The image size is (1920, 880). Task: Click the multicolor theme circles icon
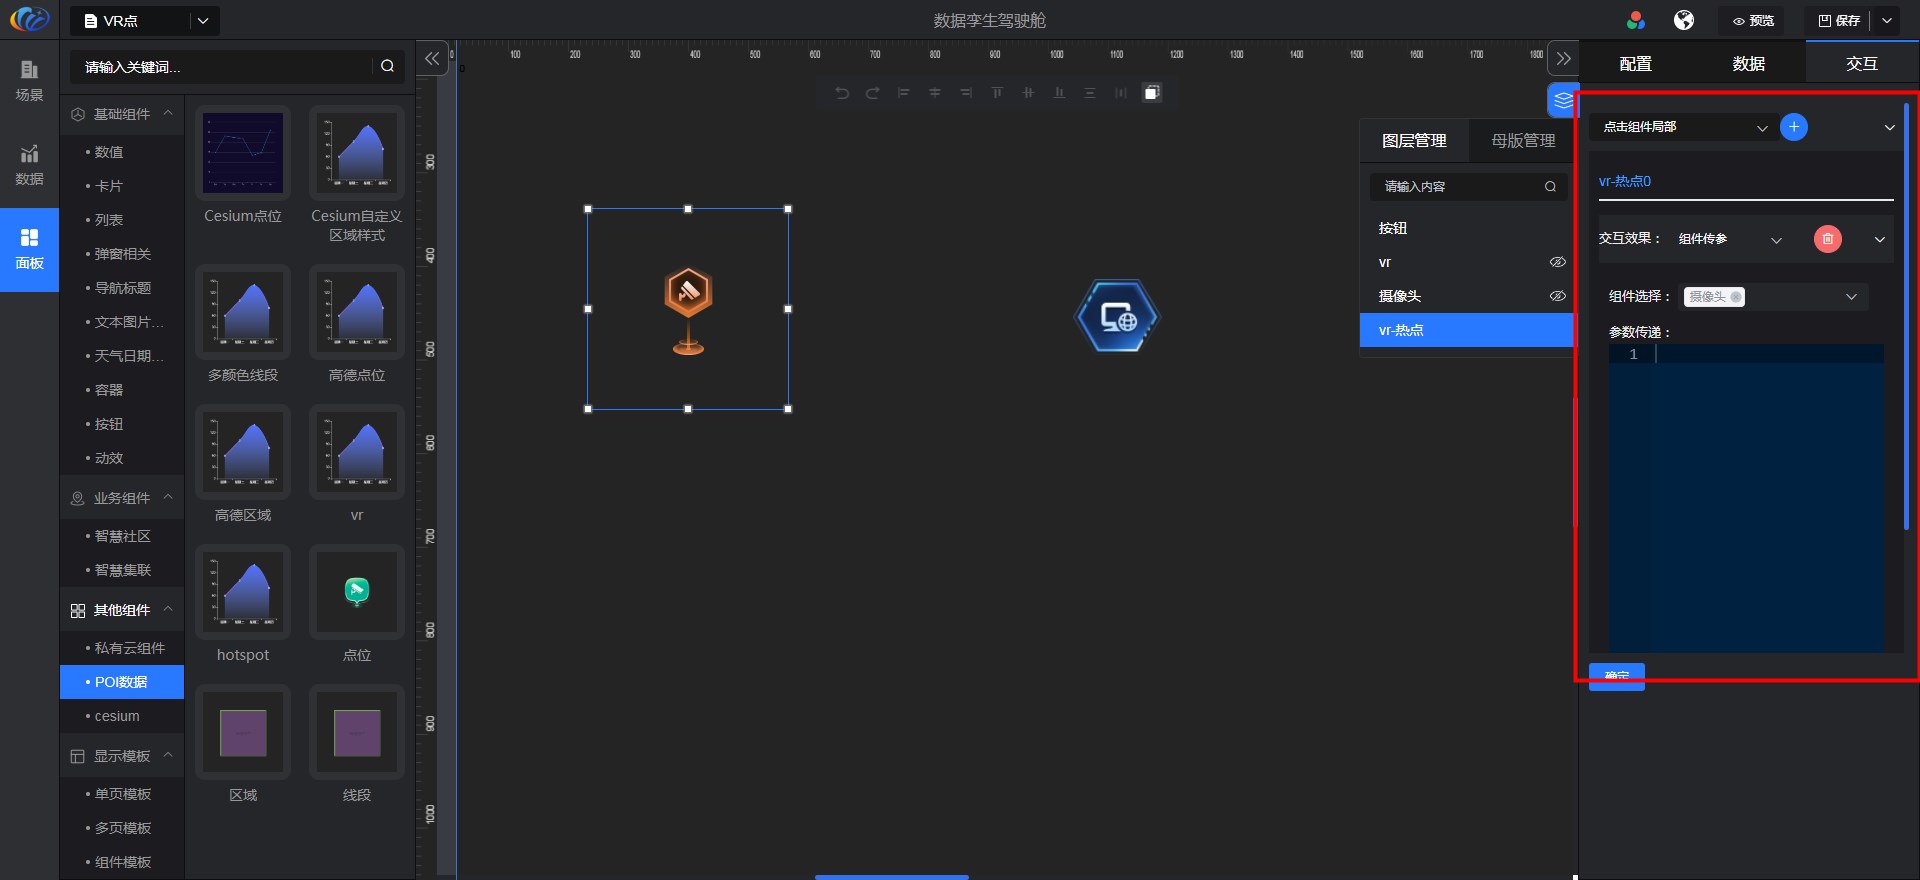coord(1636,20)
